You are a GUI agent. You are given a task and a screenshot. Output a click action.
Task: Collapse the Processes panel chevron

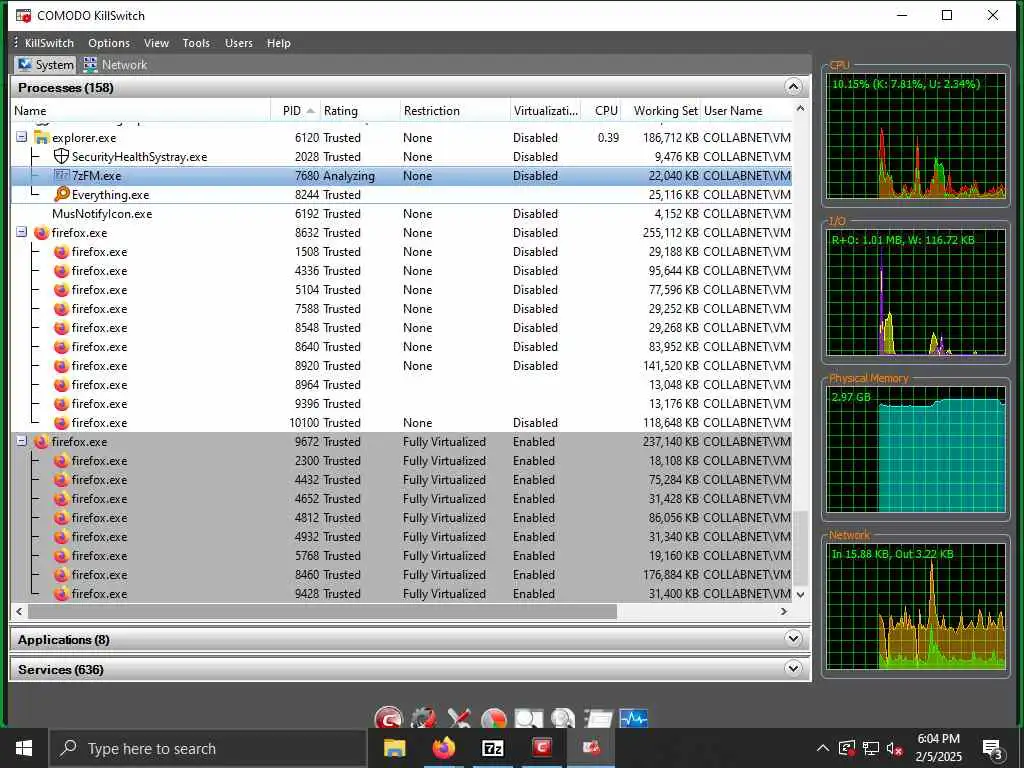click(793, 87)
